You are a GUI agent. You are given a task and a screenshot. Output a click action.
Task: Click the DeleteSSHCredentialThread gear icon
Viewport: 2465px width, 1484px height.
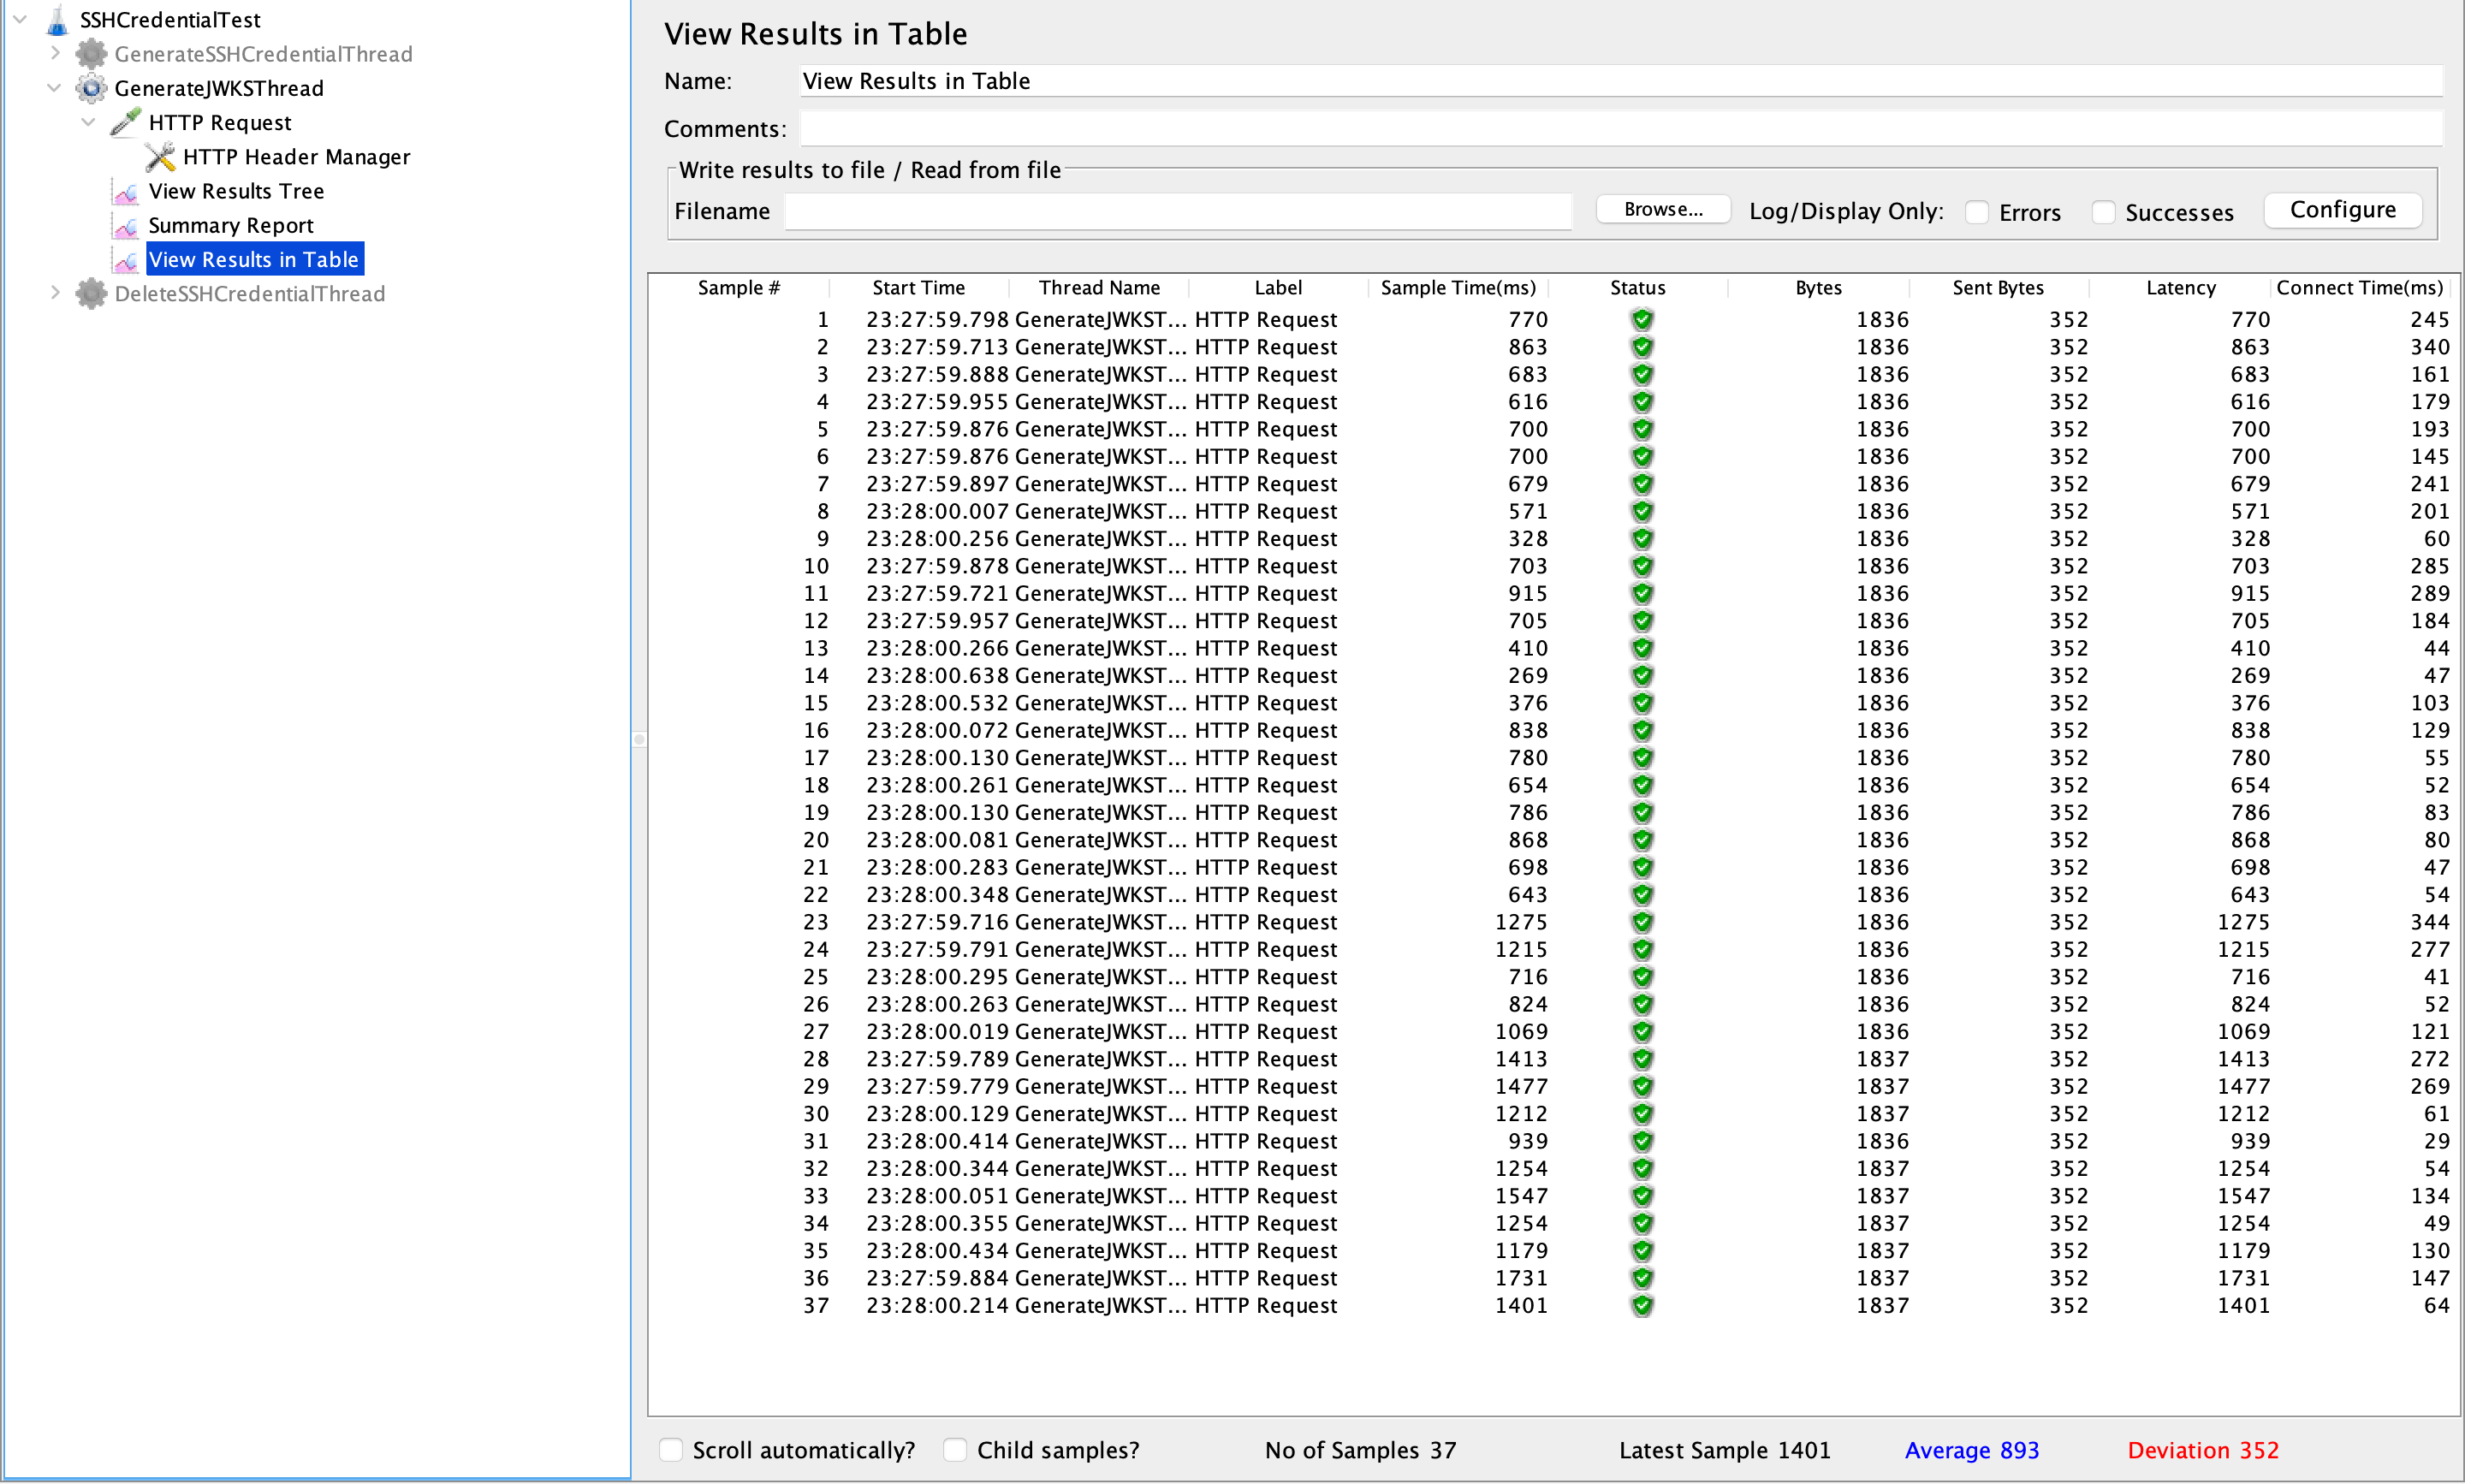point(91,294)
